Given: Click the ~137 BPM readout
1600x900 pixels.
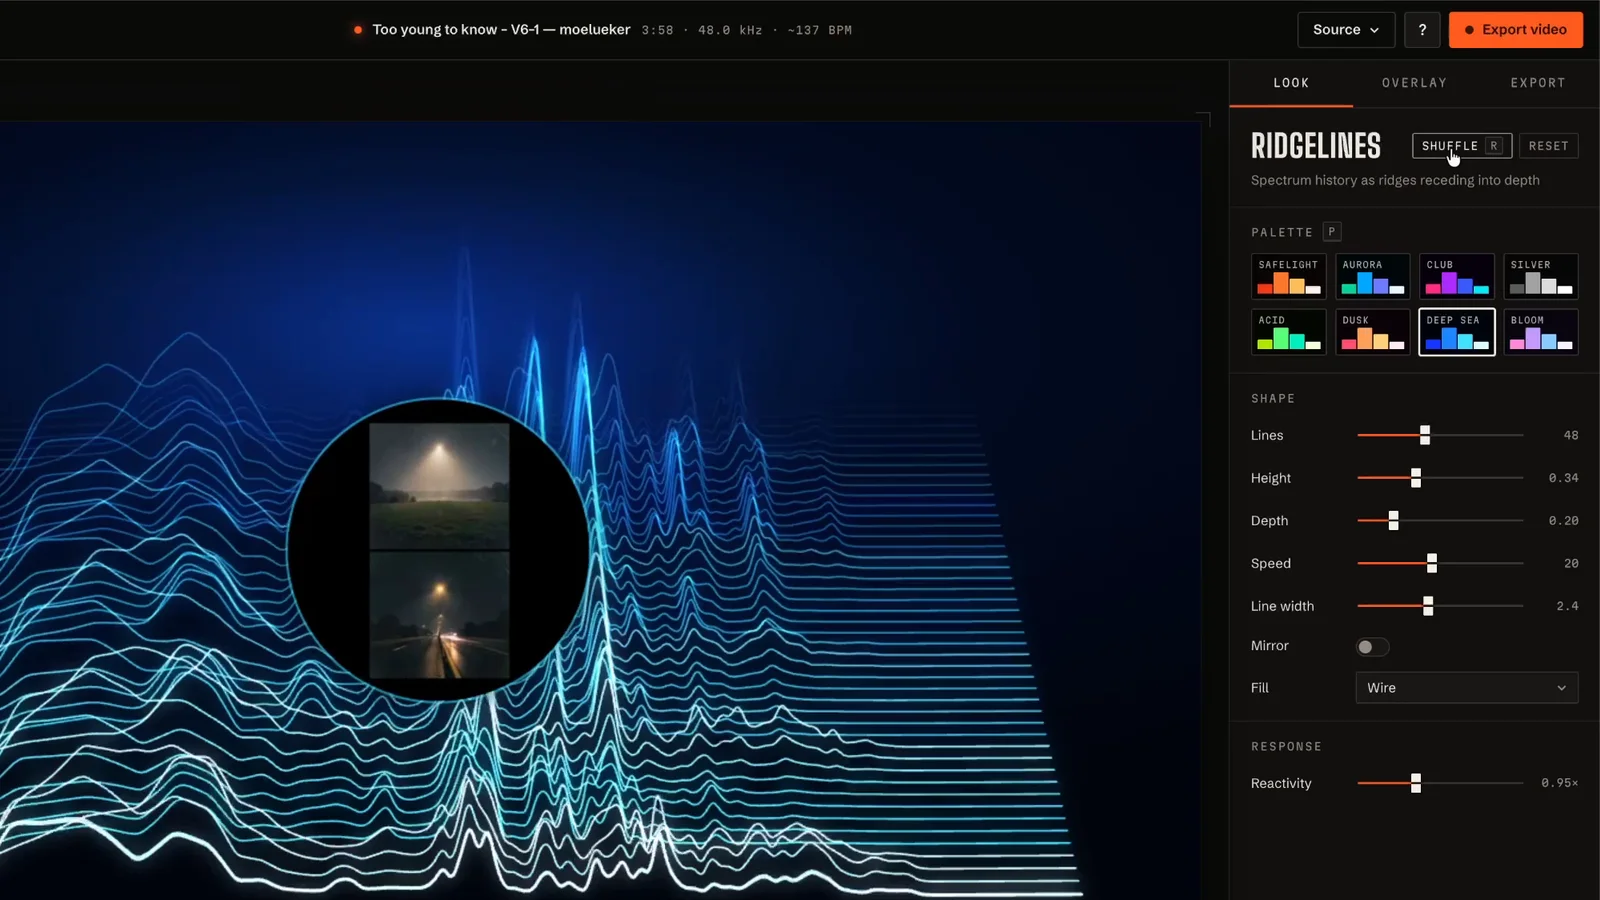Looking at the screenshot, I should click(820, 31).
